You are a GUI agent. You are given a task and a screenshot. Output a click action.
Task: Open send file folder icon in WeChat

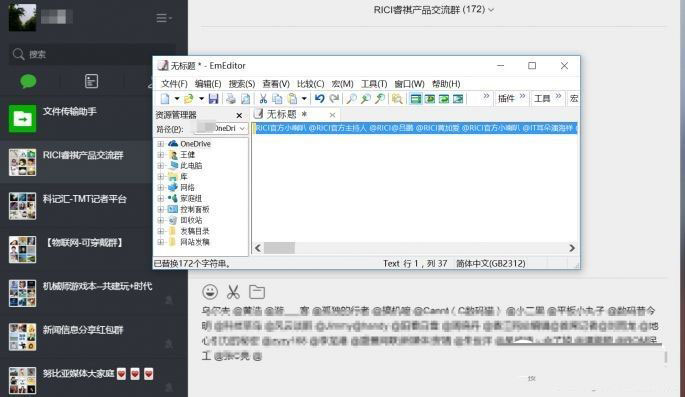pos(257,291)
